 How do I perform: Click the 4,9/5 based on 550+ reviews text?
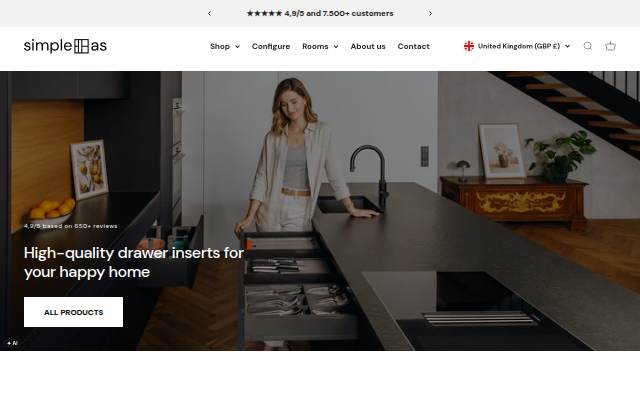[71, 226]
